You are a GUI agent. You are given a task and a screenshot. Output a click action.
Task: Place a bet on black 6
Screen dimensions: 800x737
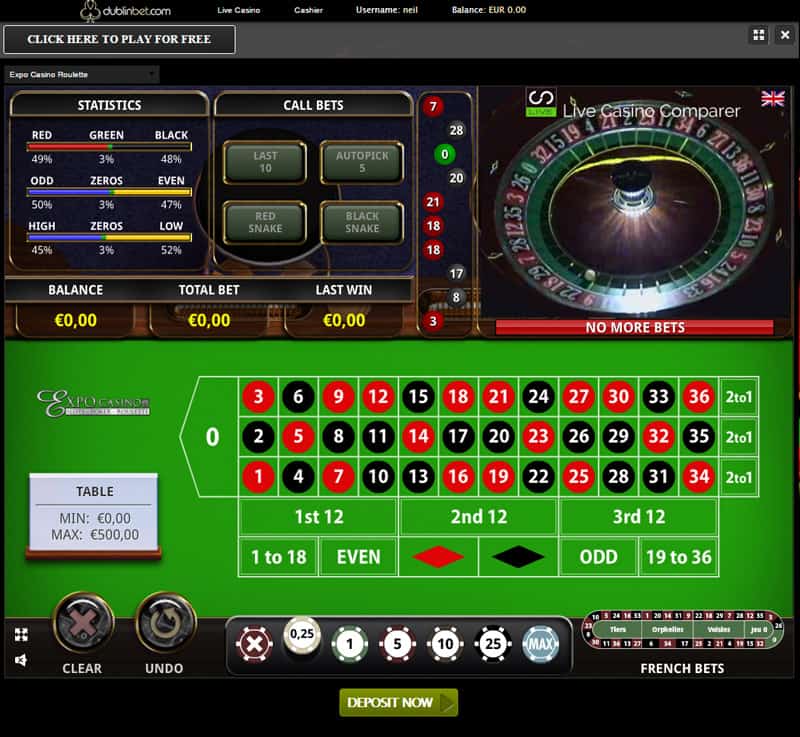298,396
